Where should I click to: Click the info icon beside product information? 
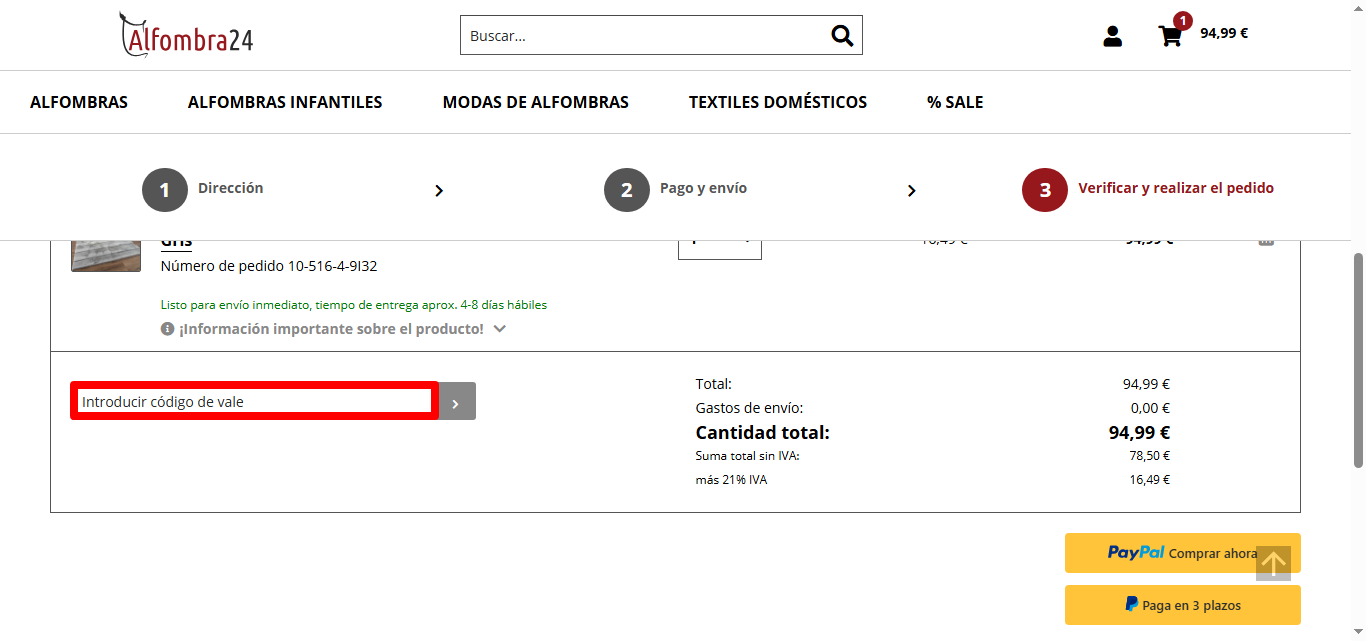point(168,328)
